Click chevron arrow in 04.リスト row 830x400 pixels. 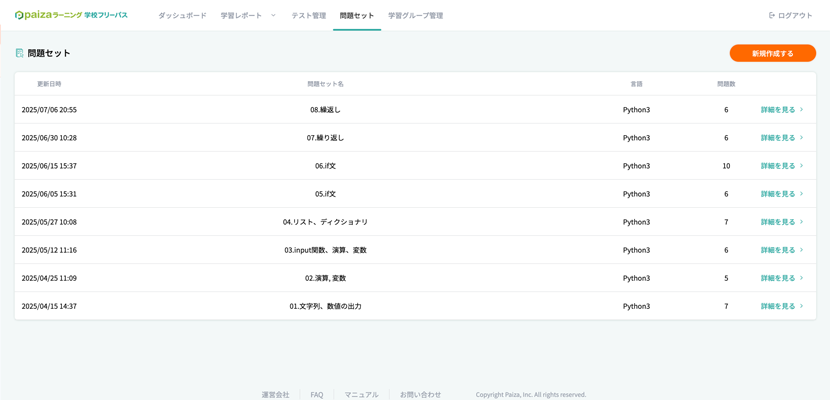point(801,222)
